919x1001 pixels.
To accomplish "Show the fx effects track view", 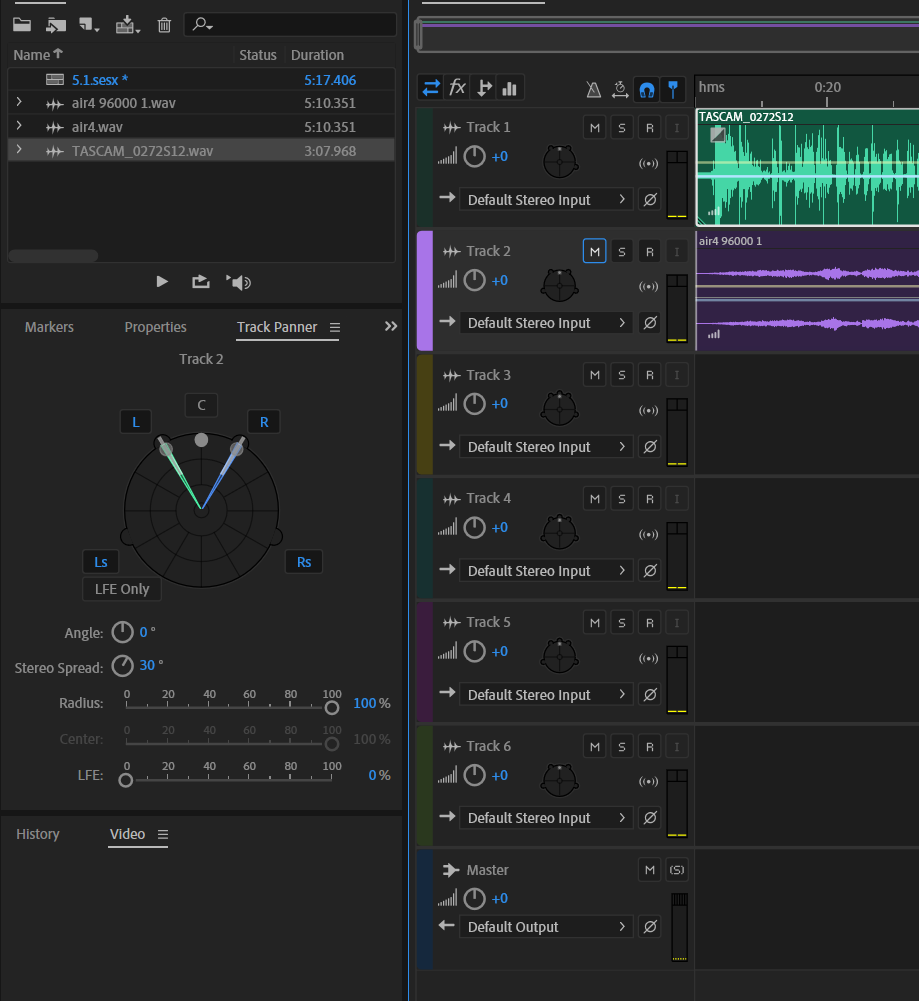I will [457, 88].
